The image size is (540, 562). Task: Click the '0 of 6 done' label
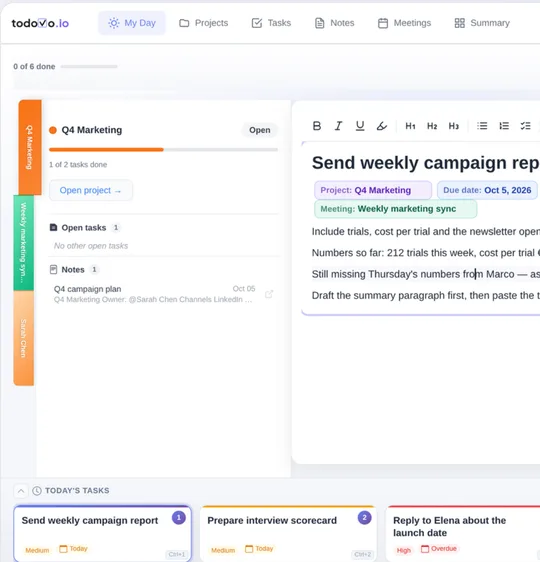(x=34, y=66)
